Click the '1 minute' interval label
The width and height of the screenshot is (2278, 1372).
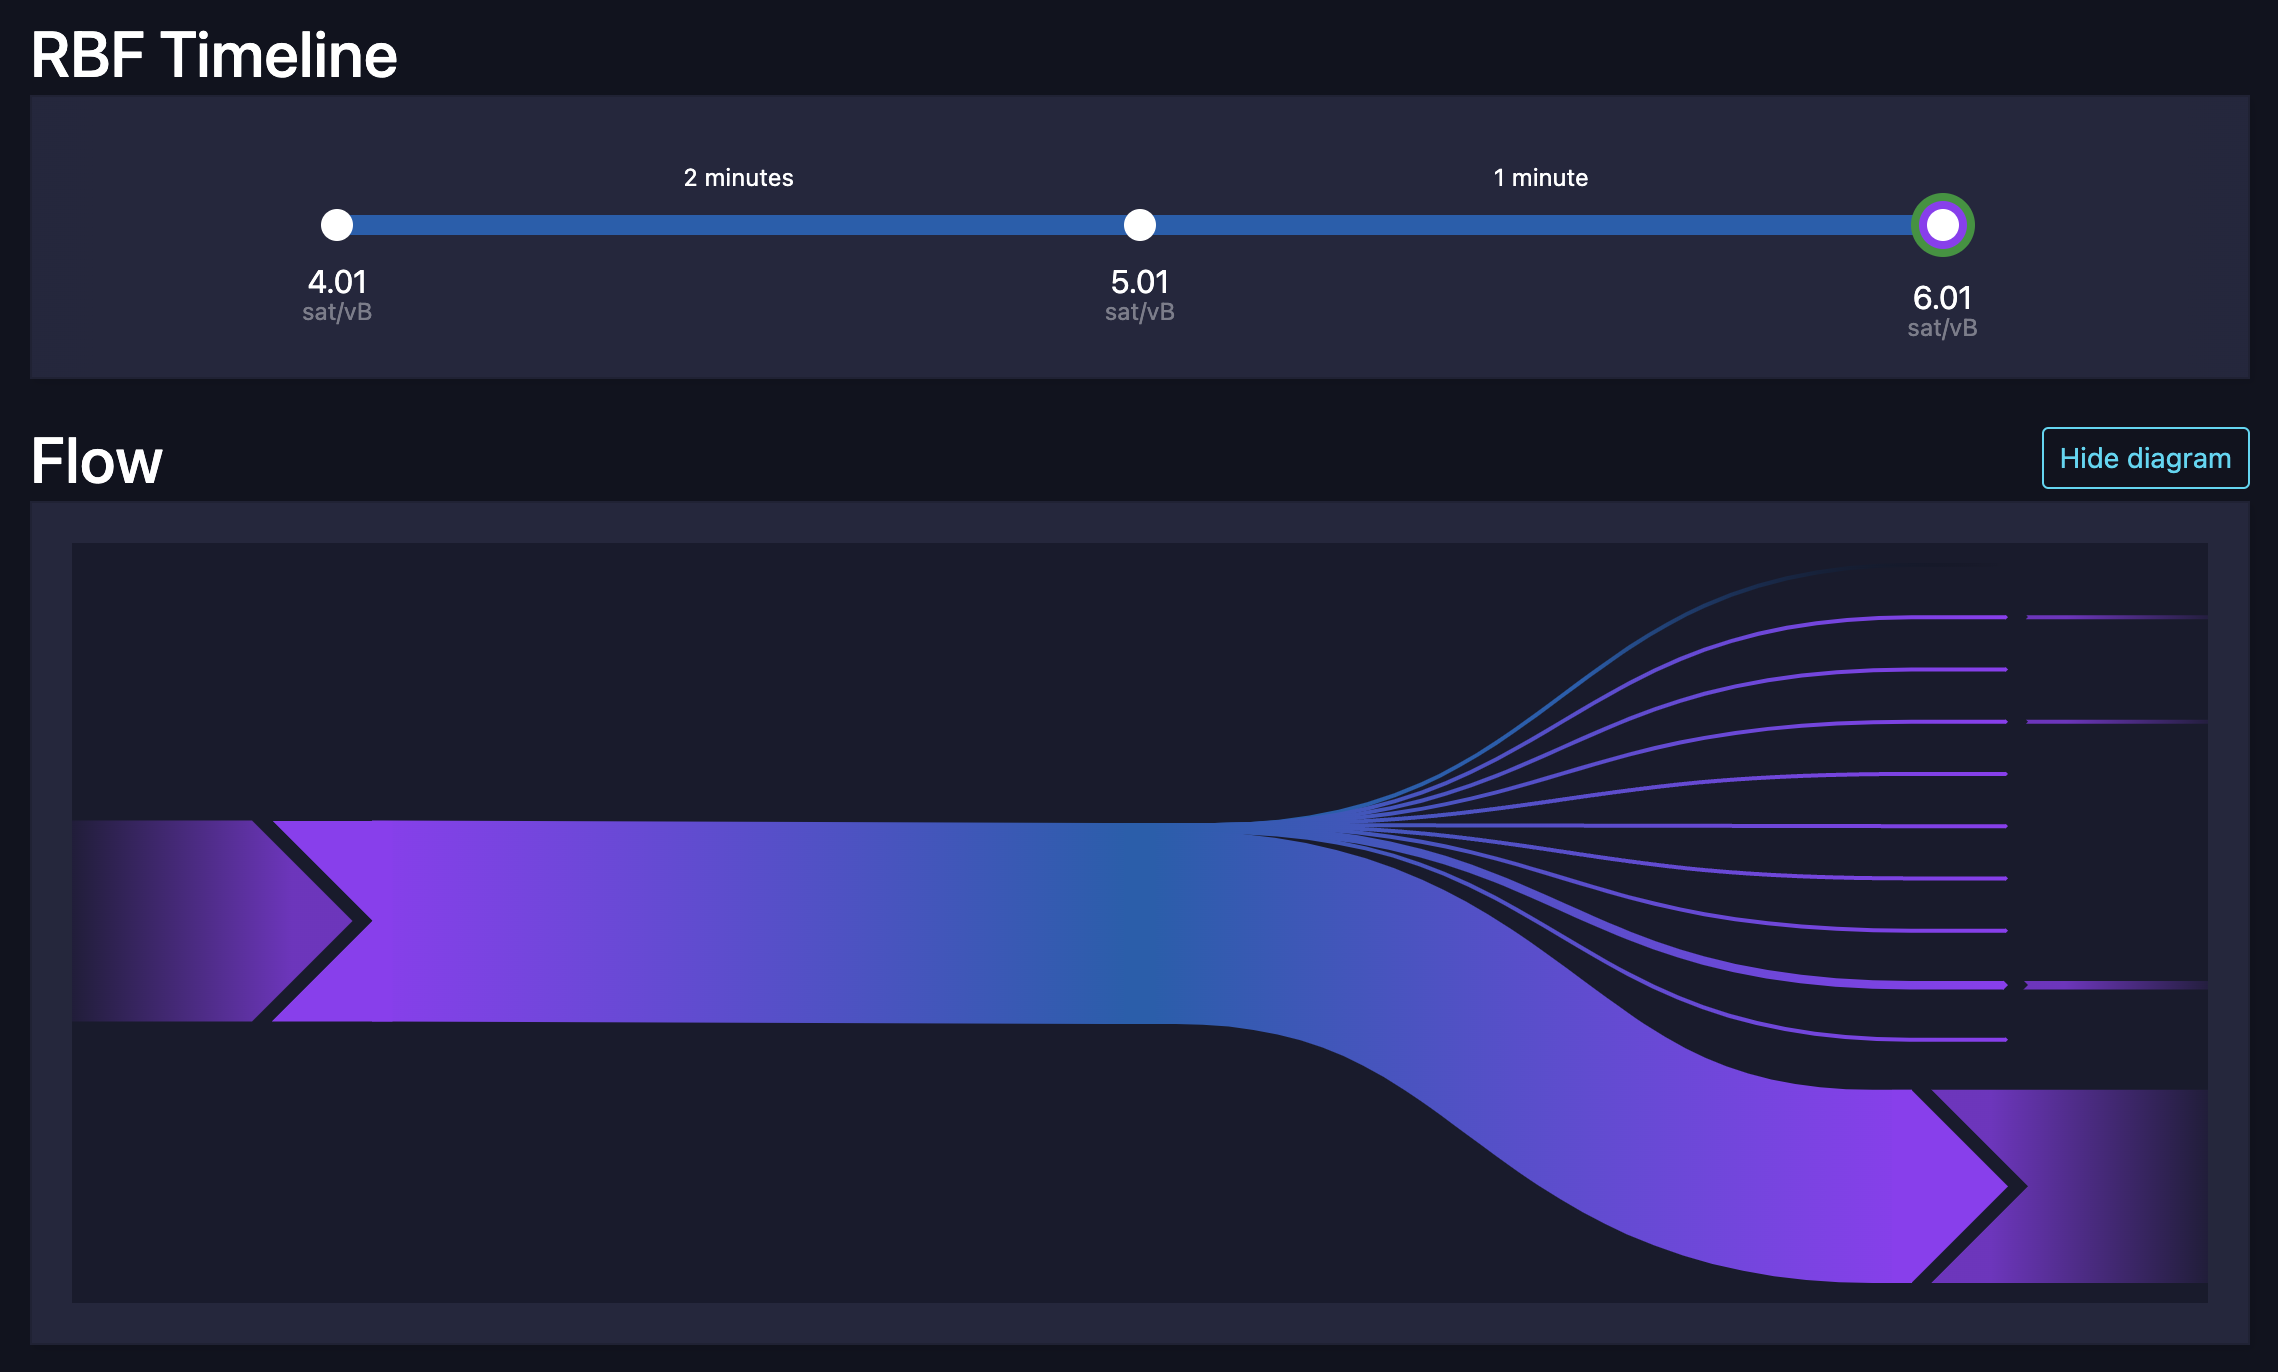click(x=1541, y=178)
